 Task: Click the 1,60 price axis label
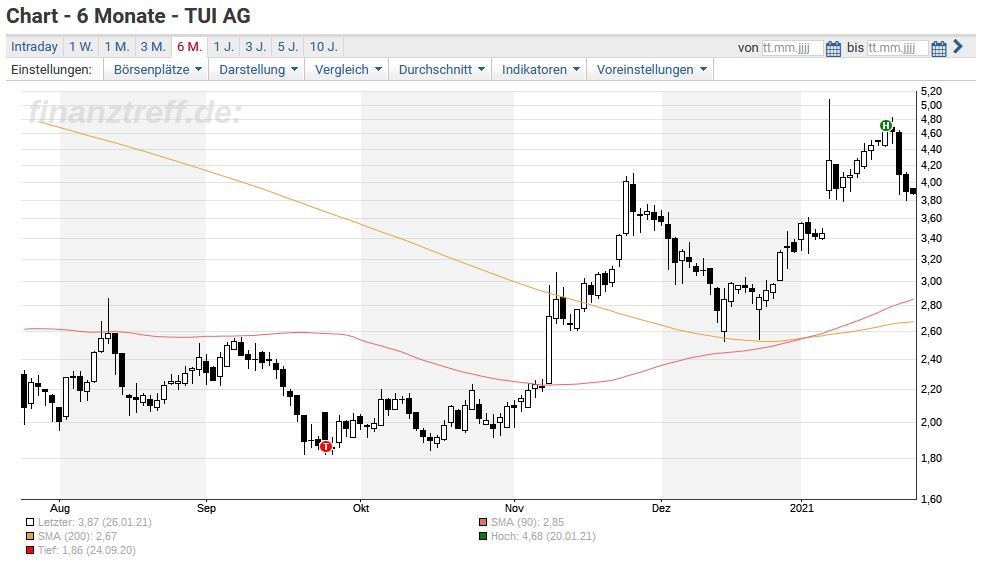point(931,499)
